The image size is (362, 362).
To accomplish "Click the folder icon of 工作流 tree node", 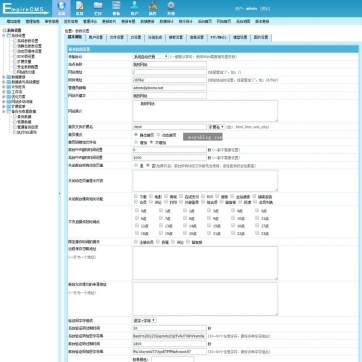I will coord(9,92).
